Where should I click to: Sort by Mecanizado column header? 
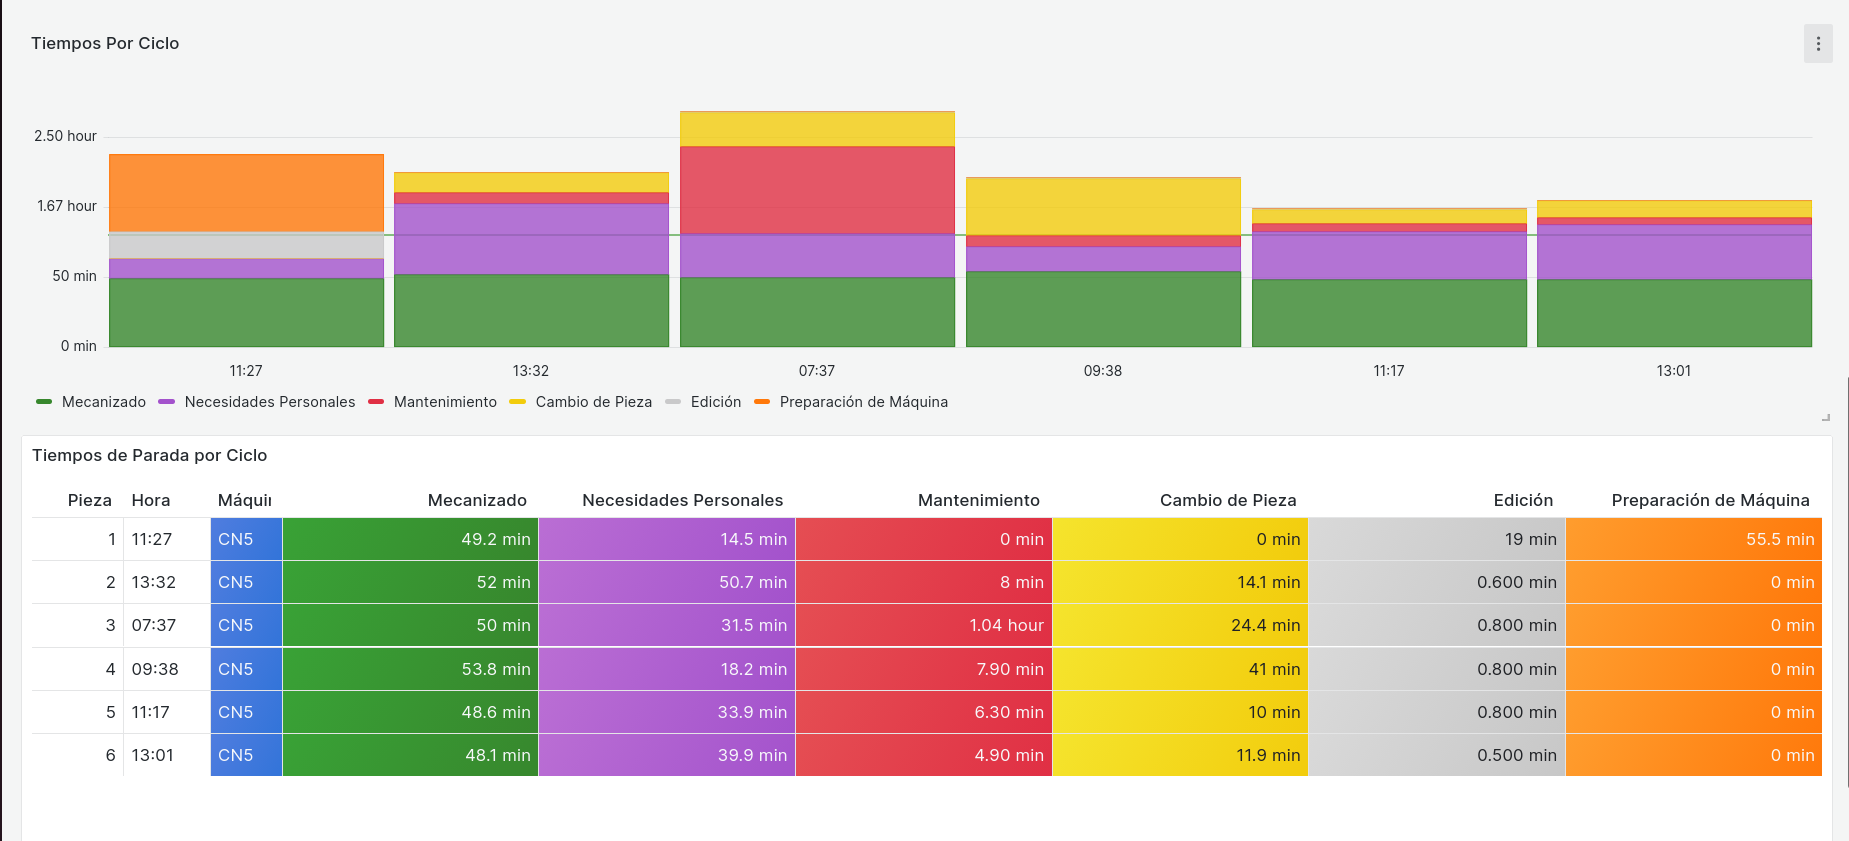477,500
